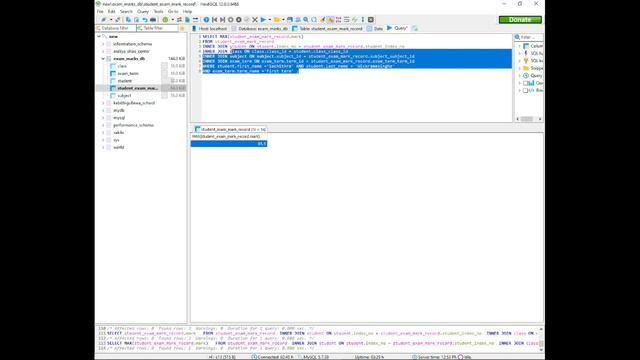
Task: Go to the last row with toolbar icon
Action: 222,20
